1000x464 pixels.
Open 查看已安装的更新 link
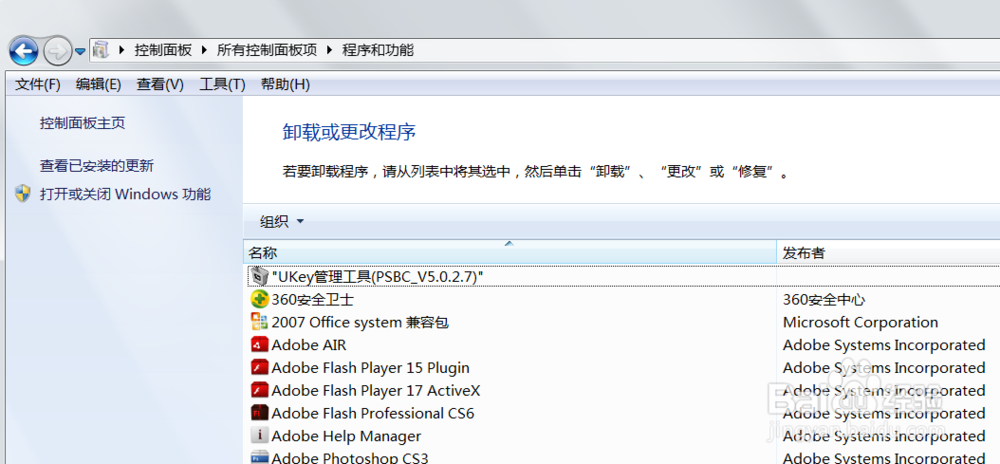pos(97,166)
